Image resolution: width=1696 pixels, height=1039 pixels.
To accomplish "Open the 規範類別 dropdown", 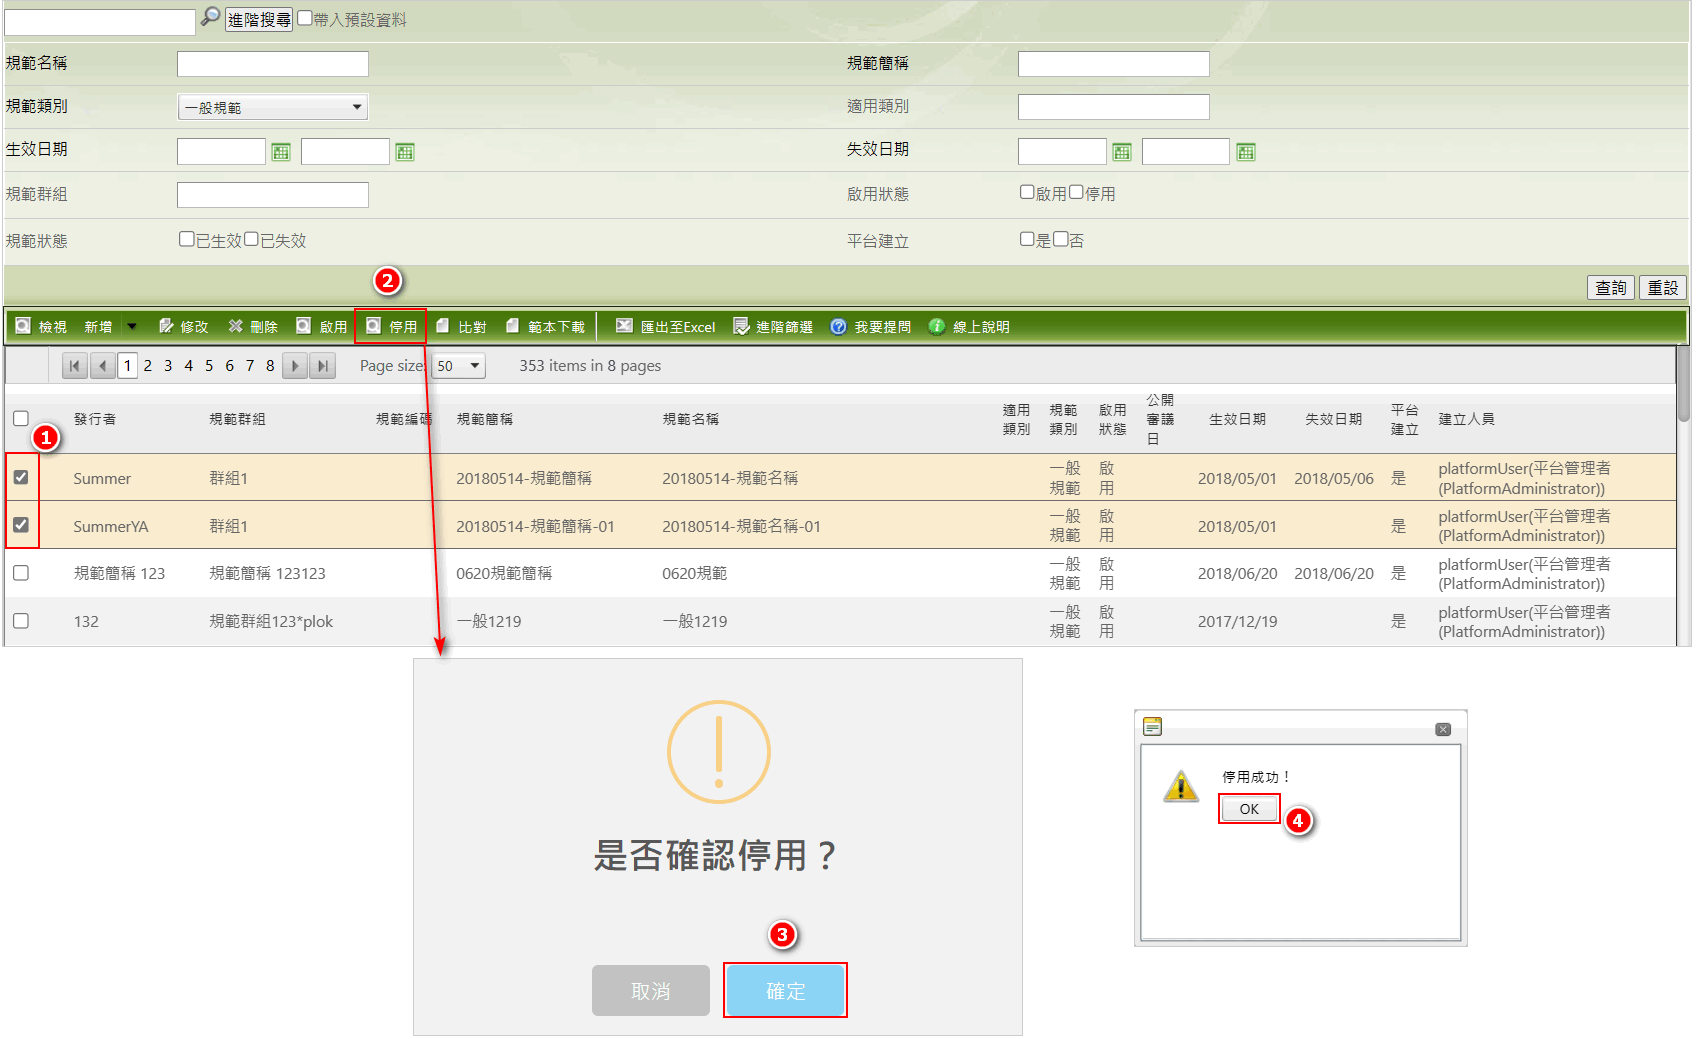I will [x=273, y=107].
